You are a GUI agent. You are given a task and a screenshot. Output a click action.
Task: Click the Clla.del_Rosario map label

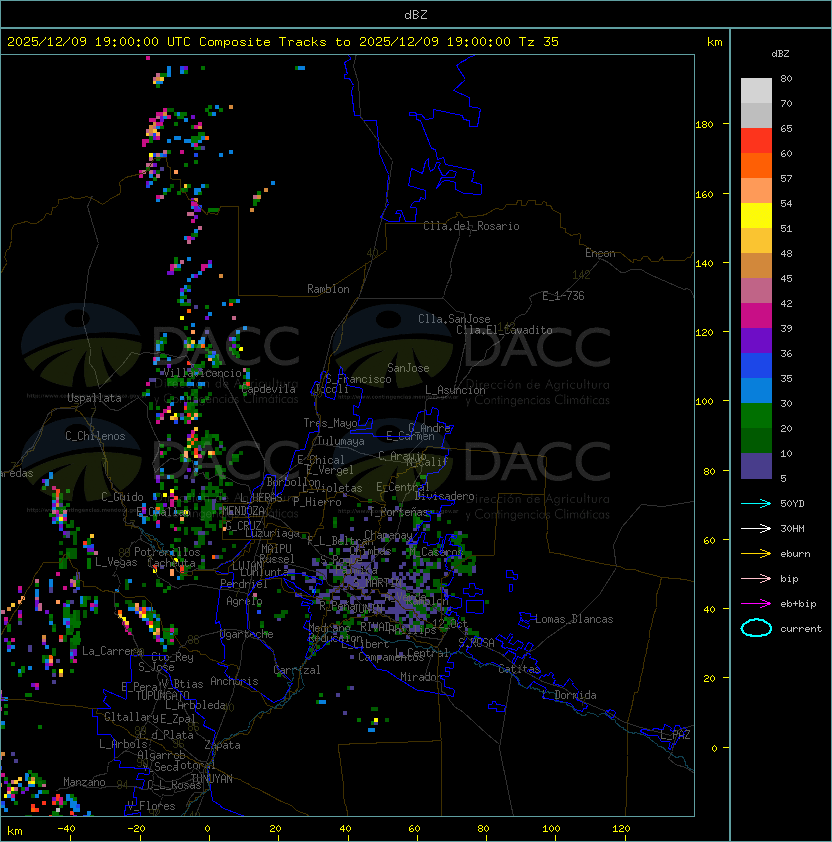click(471, 226)
